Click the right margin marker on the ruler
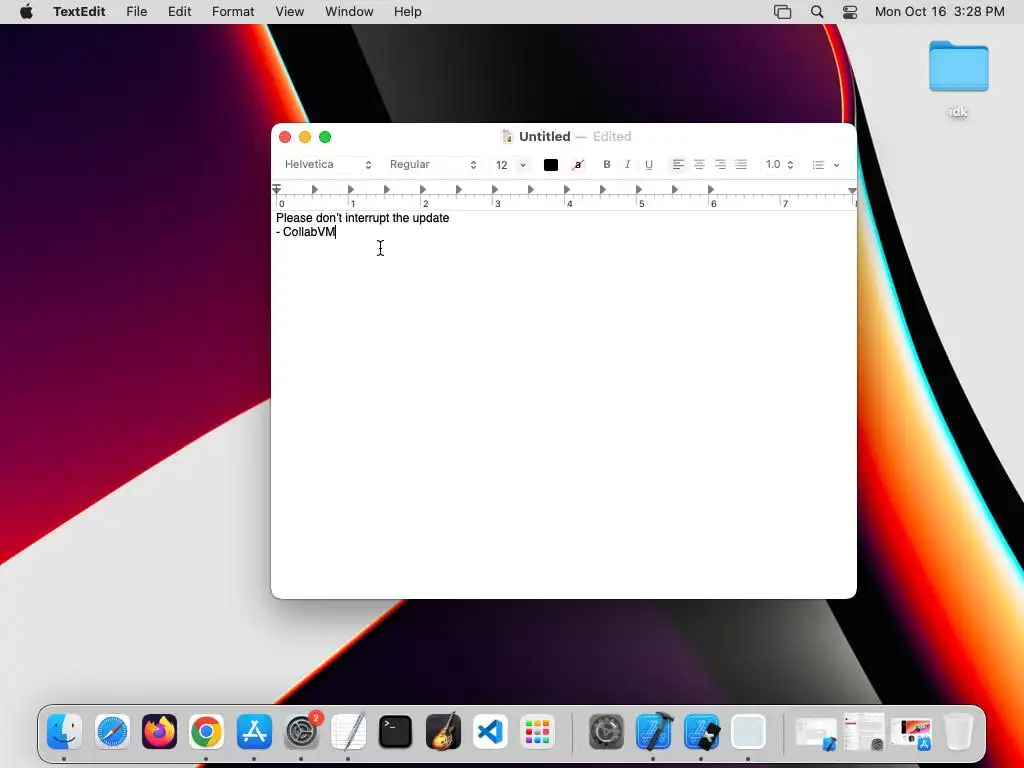 [x=852, y=190]
